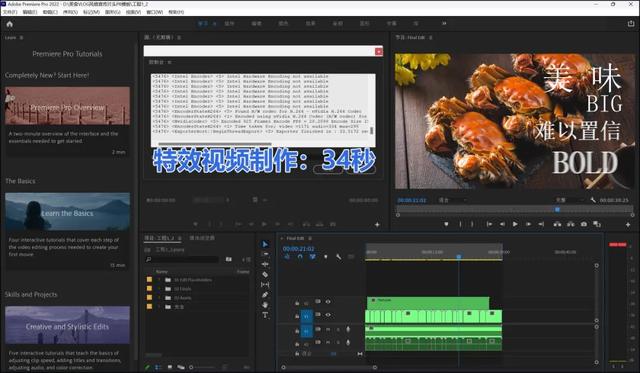Open the 文件(F) menu

point(10,12)
